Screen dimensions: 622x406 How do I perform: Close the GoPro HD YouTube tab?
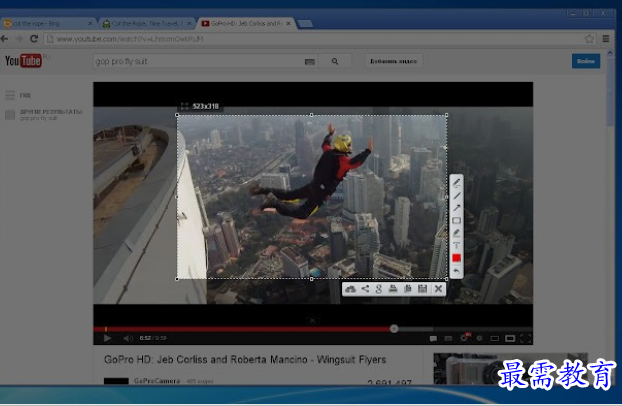click(x=288, y=24)
